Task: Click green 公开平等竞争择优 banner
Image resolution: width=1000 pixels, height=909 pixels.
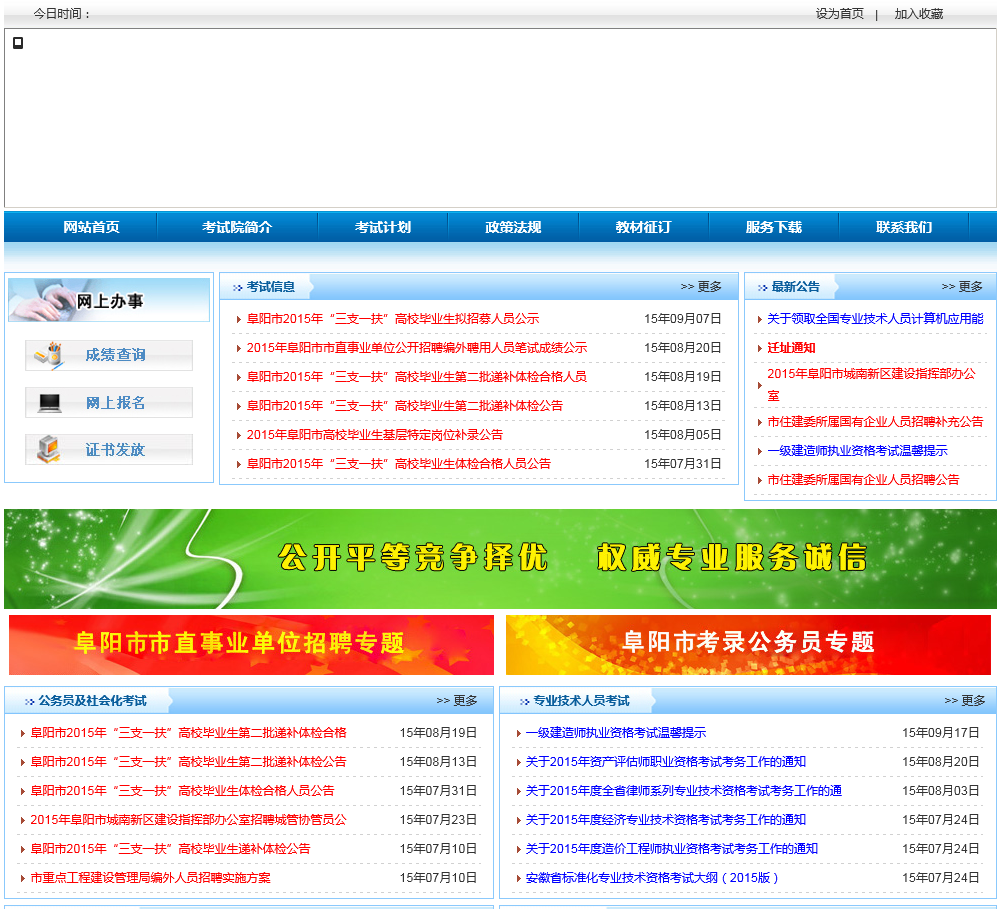Action: 500,558
